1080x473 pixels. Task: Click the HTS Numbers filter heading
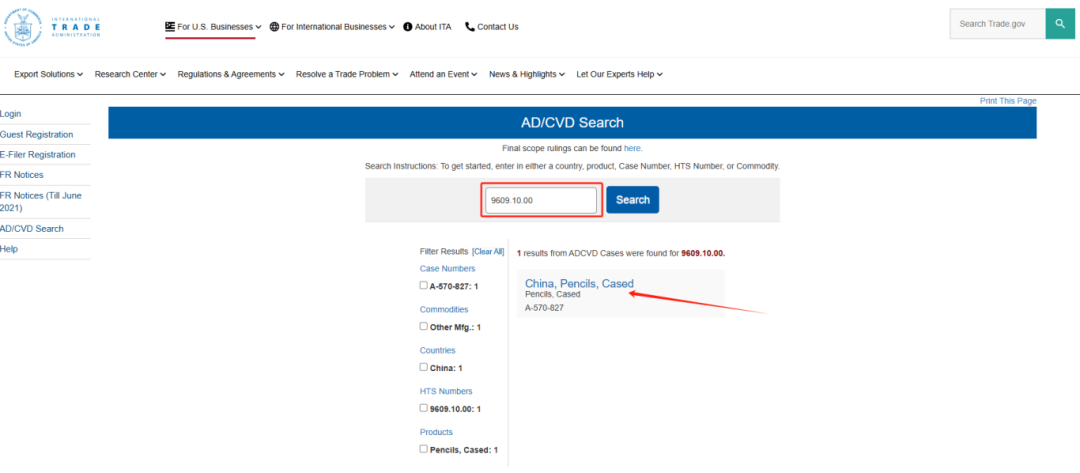click(x=446, y=391)
